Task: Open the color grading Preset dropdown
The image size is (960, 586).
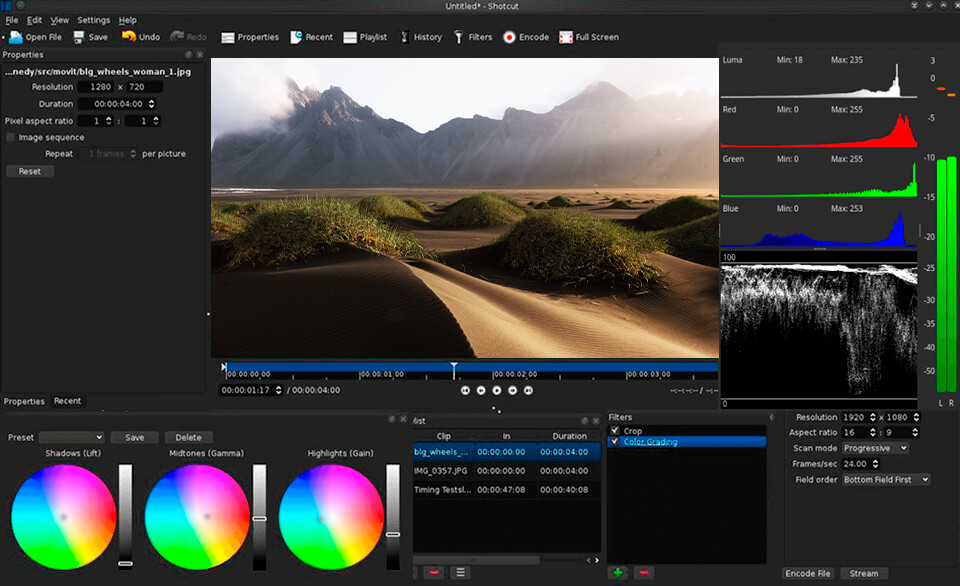Action: [71, 437]
